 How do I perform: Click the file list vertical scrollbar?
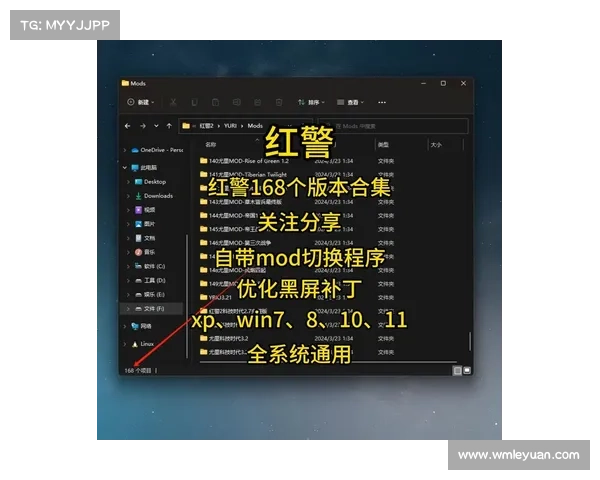point(470,340)
